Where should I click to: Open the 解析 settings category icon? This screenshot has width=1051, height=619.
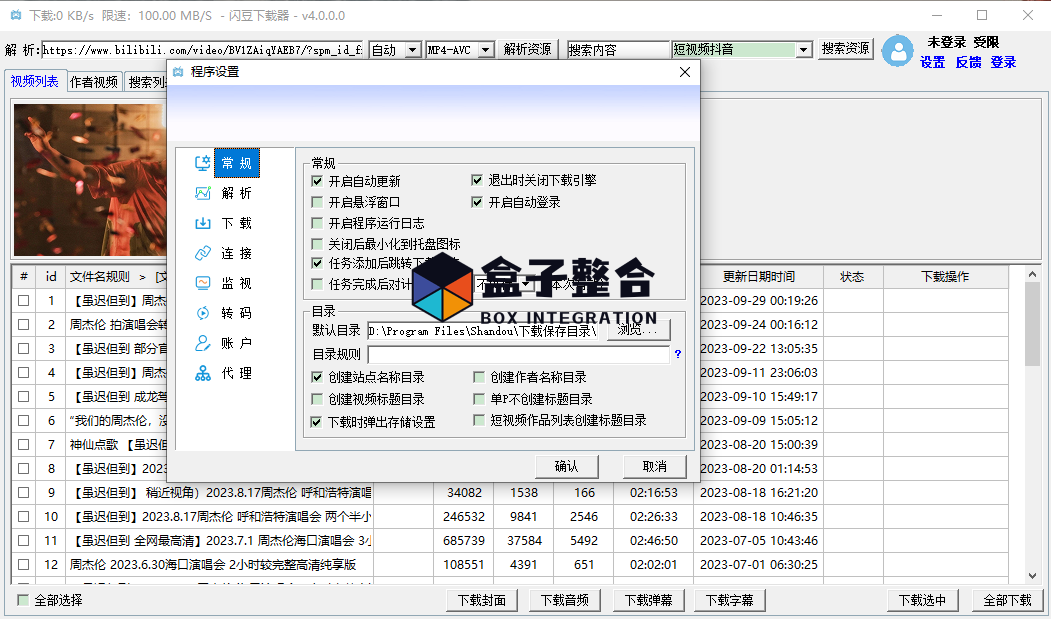pos(202,193)
